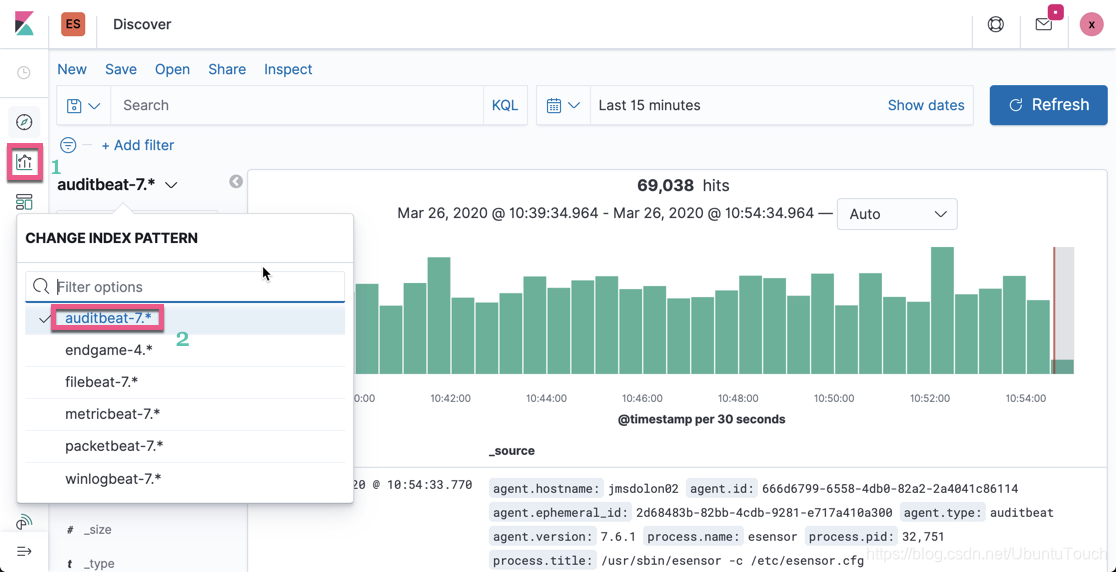1116x572 pixels.
Task: Open the Dashboard icon in sidebar
Action: pos(24,202)
